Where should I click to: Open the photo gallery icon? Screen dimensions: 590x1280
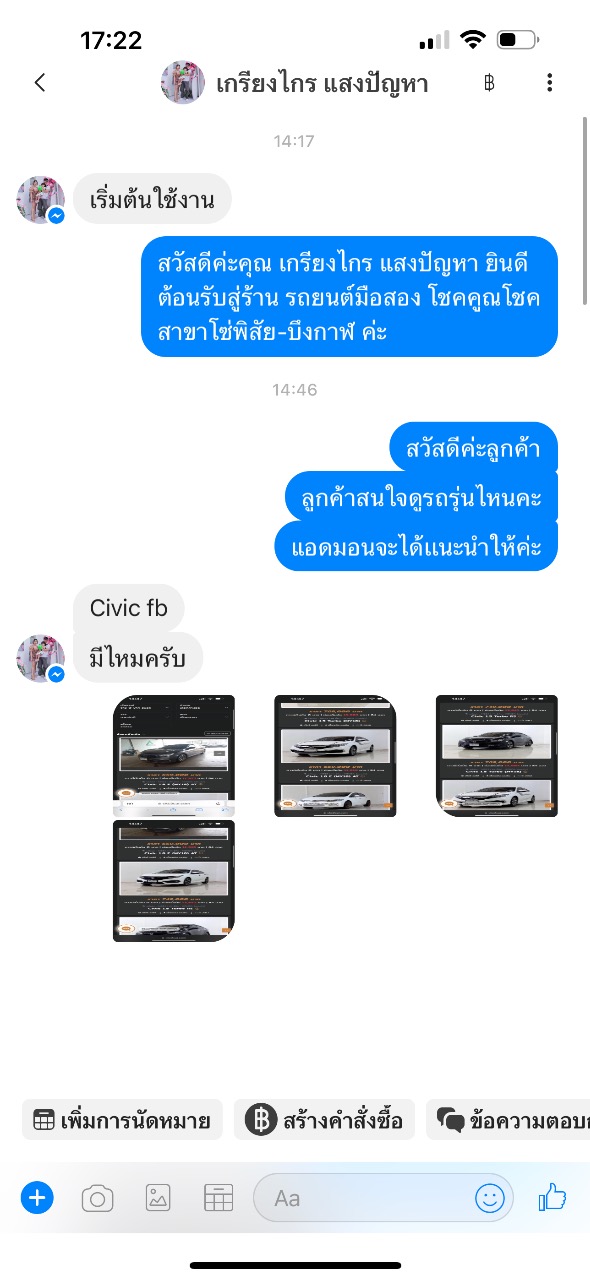(x=158, y=1197)
